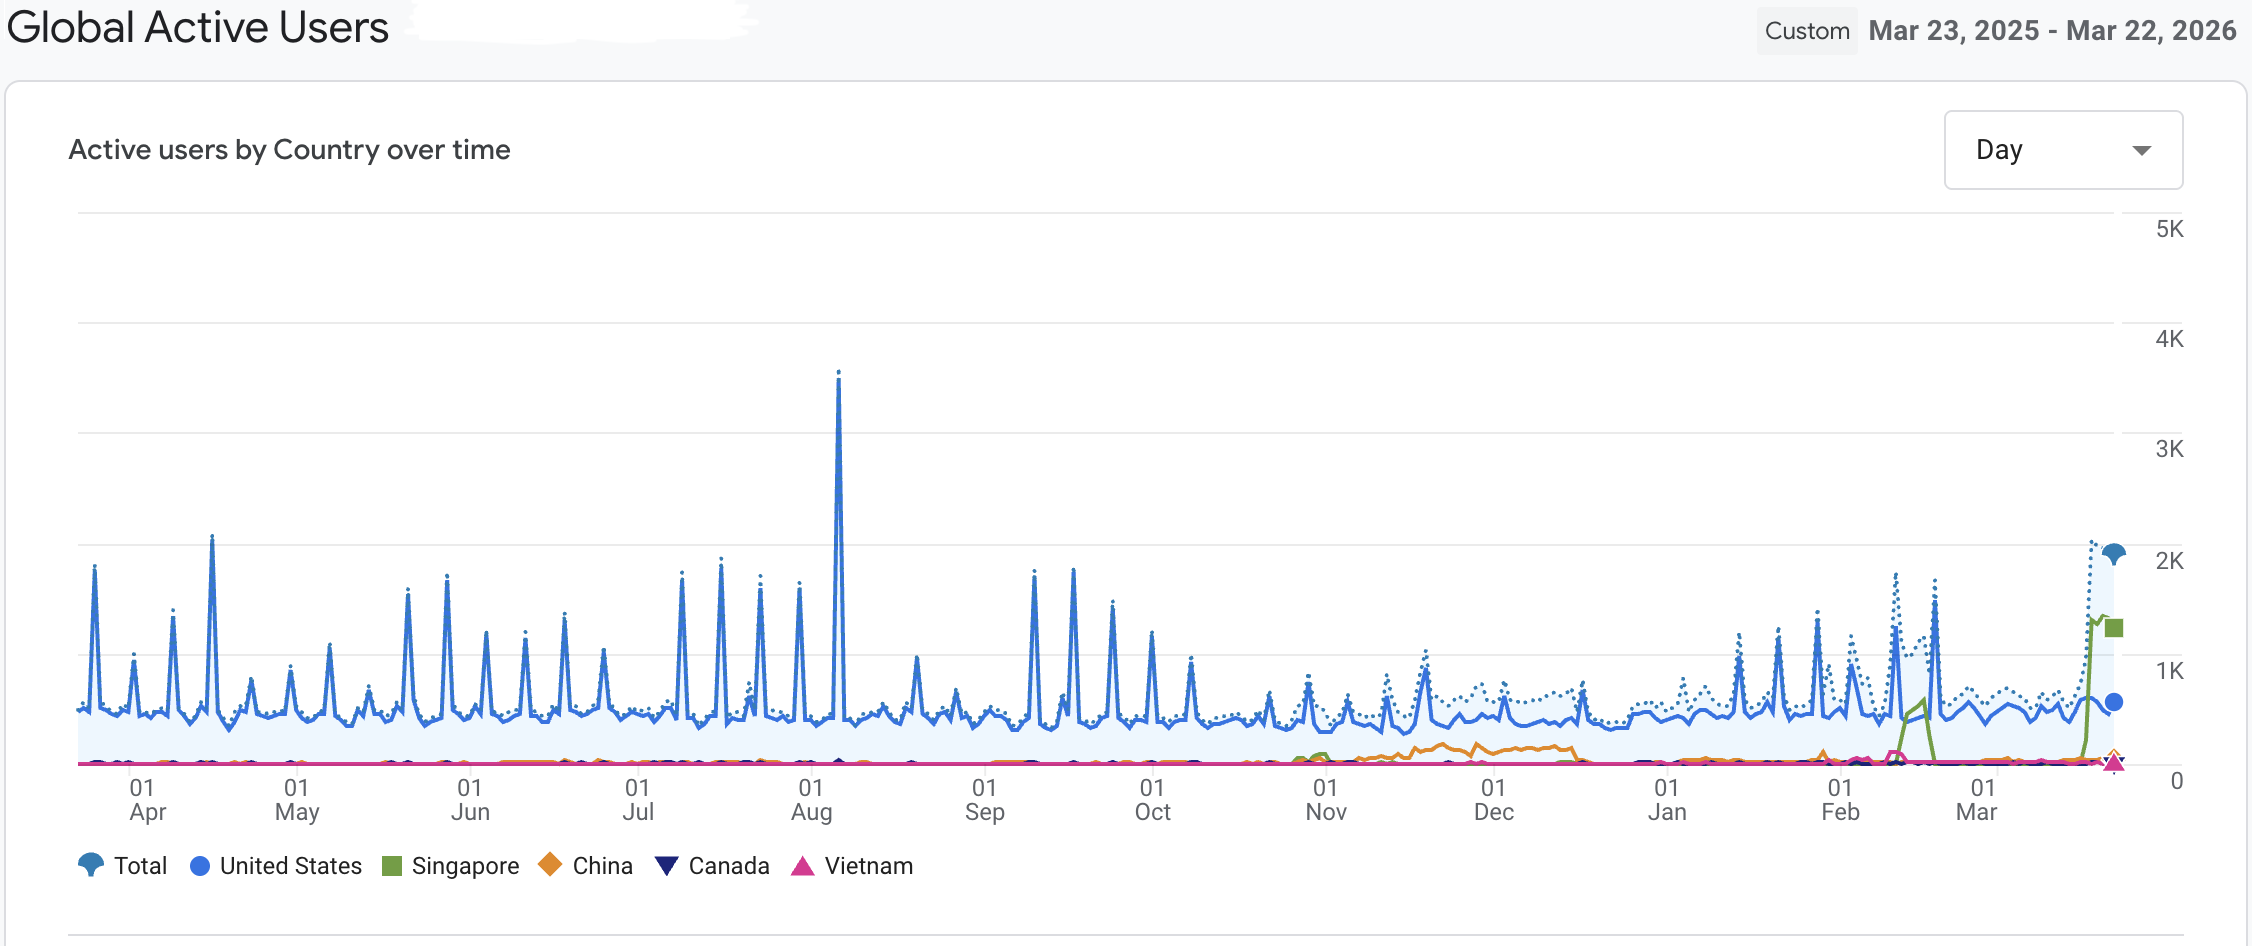This screenshot has height=946, width=2252.
Task: Select the green Singapore endpoint marker on chart
Action: click(2113, 628)
